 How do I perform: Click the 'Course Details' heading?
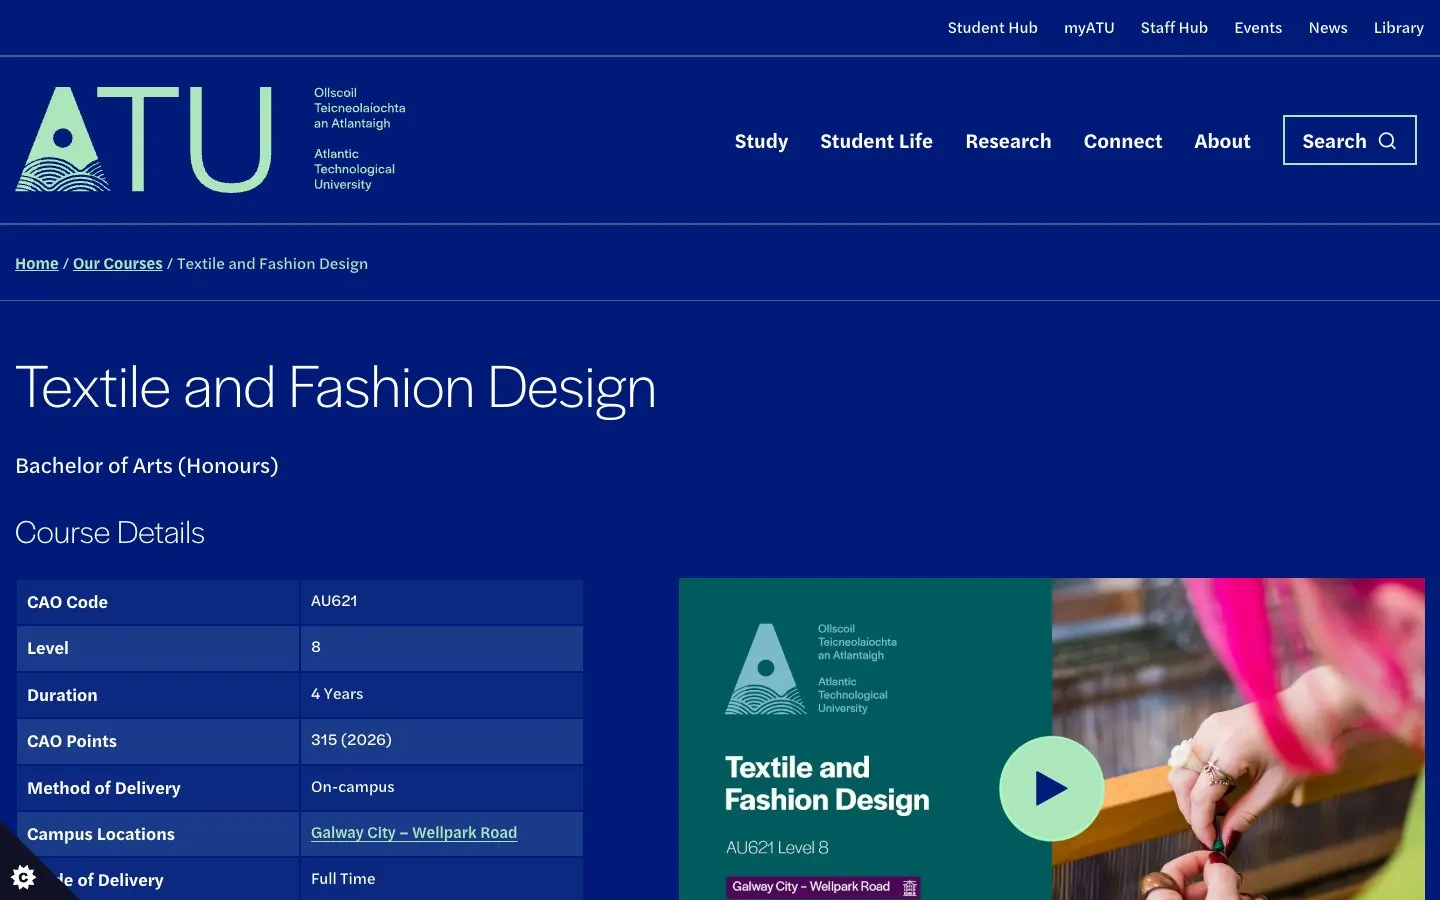pos(110,533)
